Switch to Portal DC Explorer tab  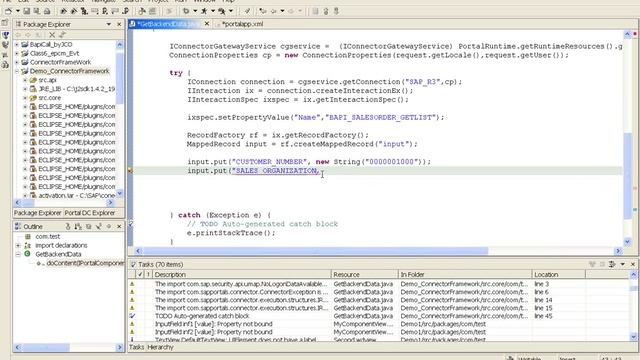90,213
